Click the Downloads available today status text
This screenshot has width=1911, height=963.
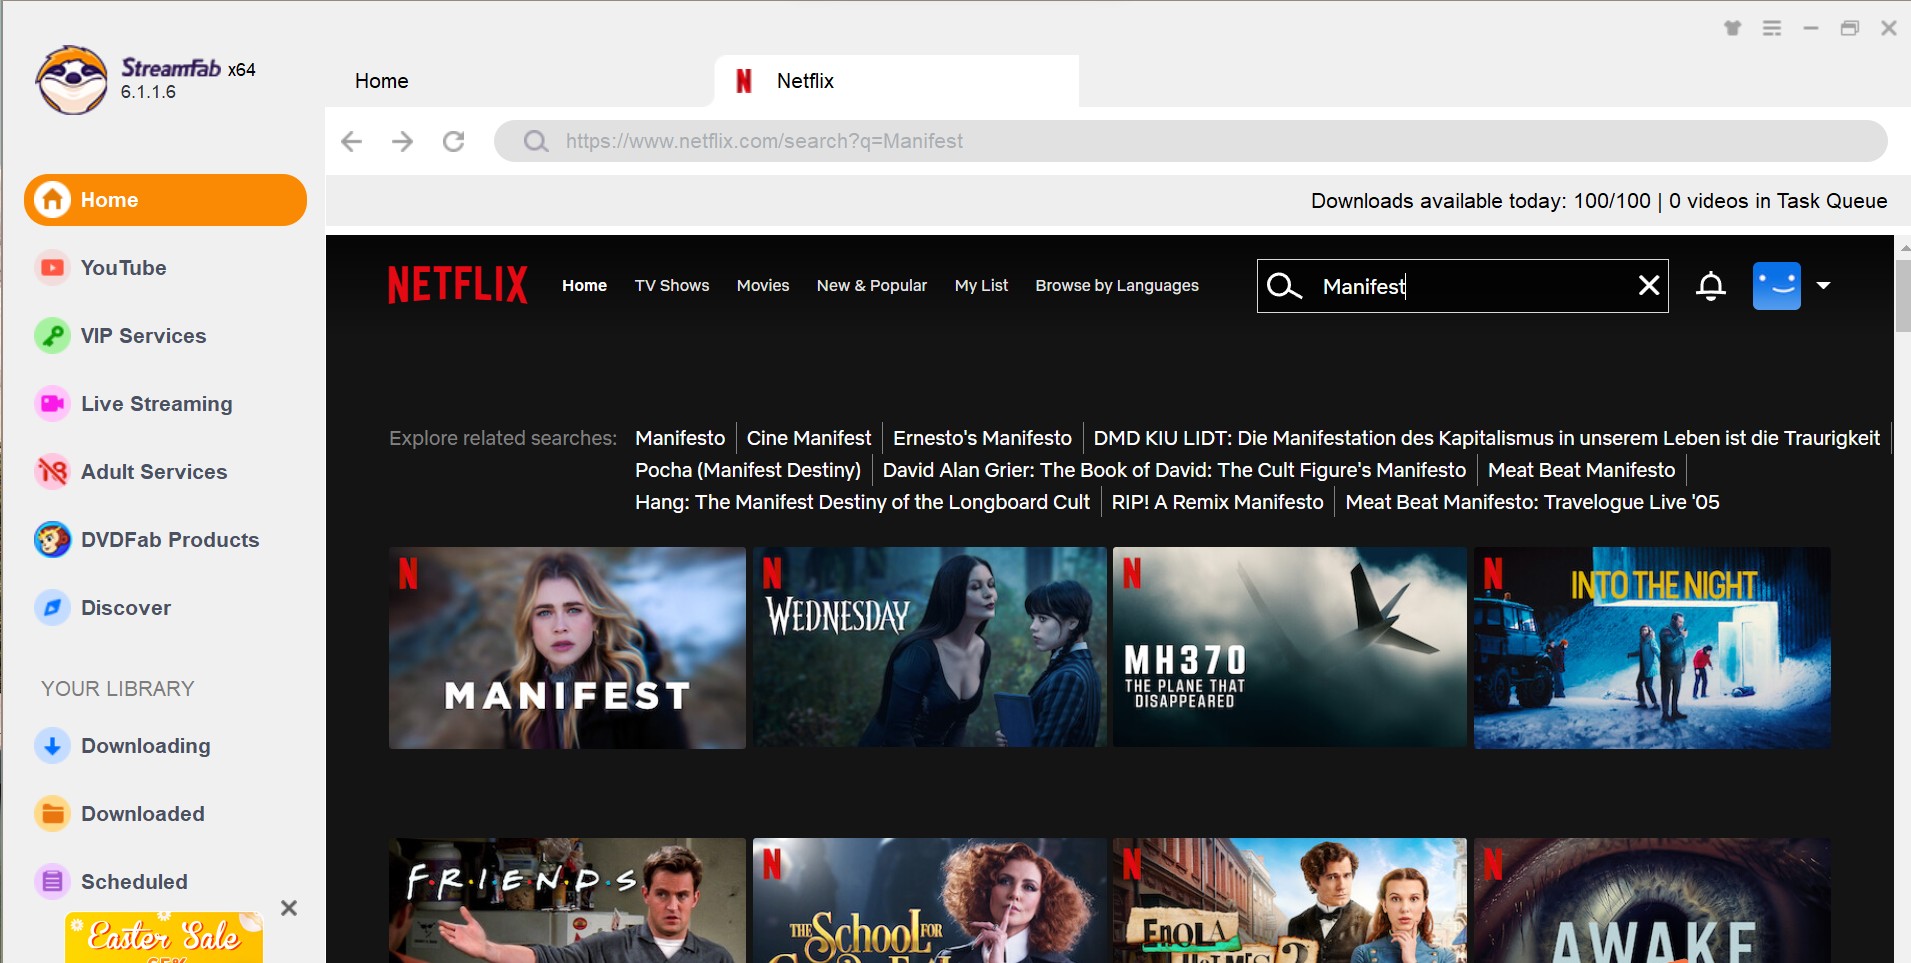tap(1599, 201)
